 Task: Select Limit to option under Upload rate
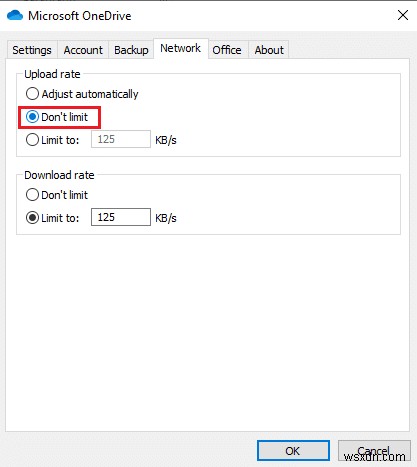[x=52, y=140]
